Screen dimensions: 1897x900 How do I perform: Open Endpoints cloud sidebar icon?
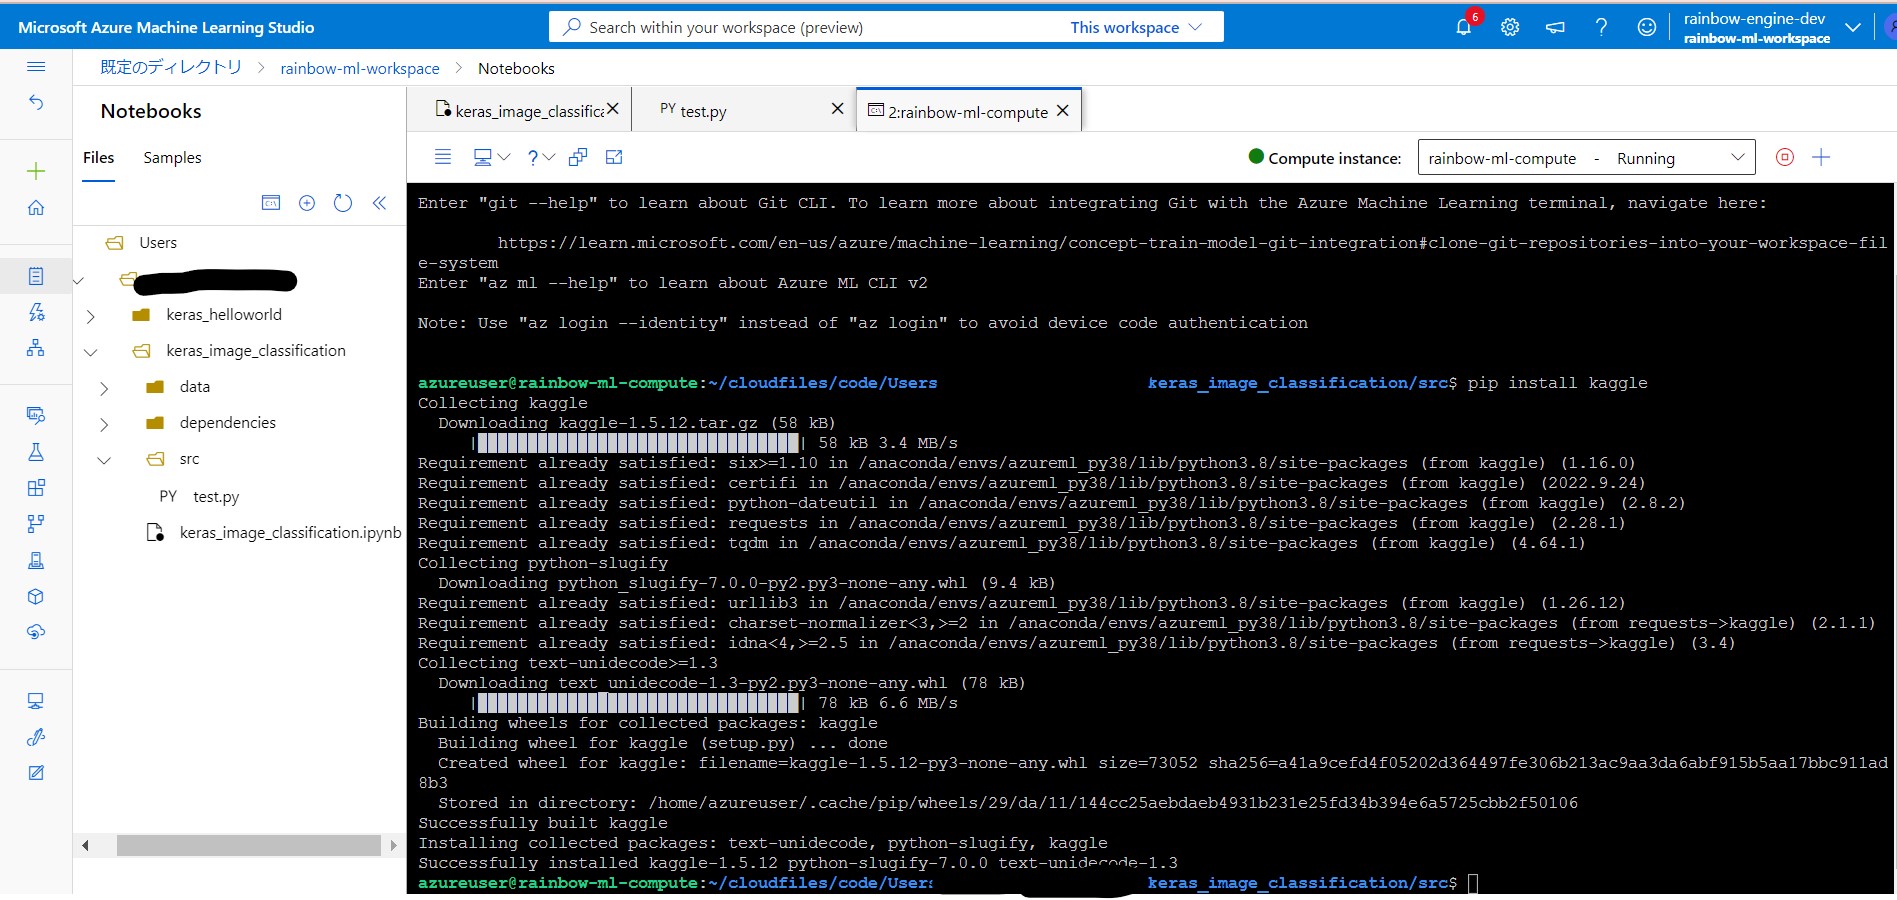(x=36, y=632)
